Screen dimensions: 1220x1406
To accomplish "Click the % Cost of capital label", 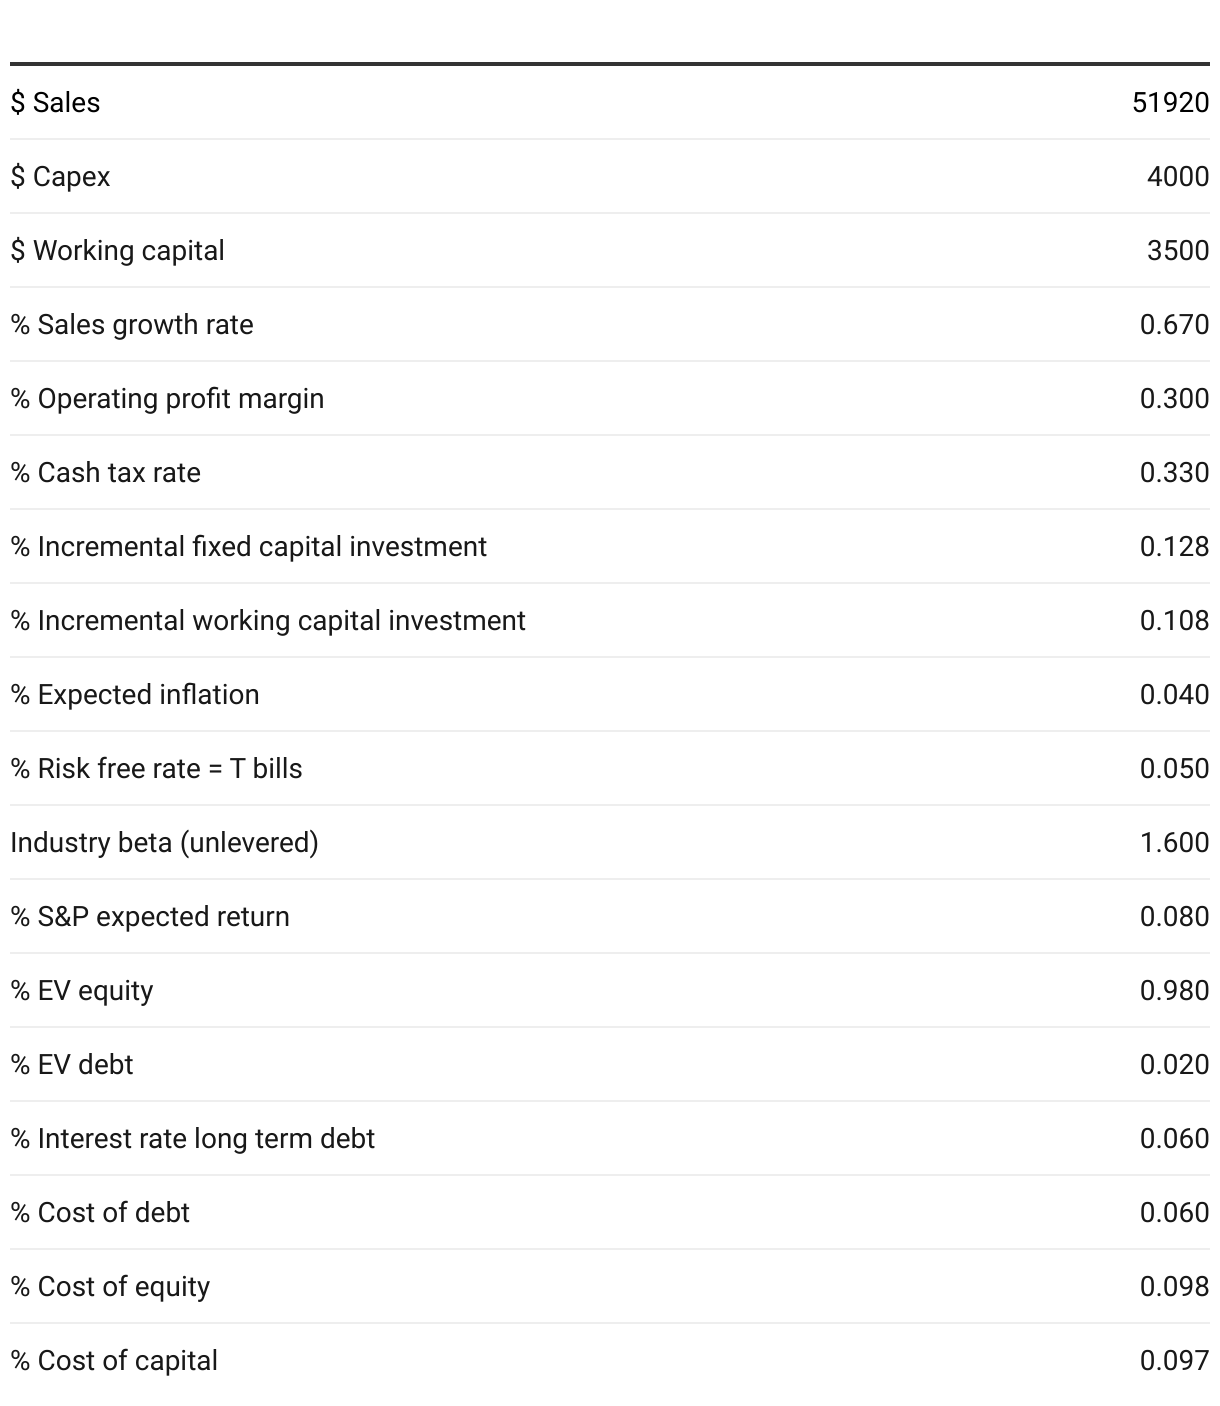I will (x=114, y=1360).
